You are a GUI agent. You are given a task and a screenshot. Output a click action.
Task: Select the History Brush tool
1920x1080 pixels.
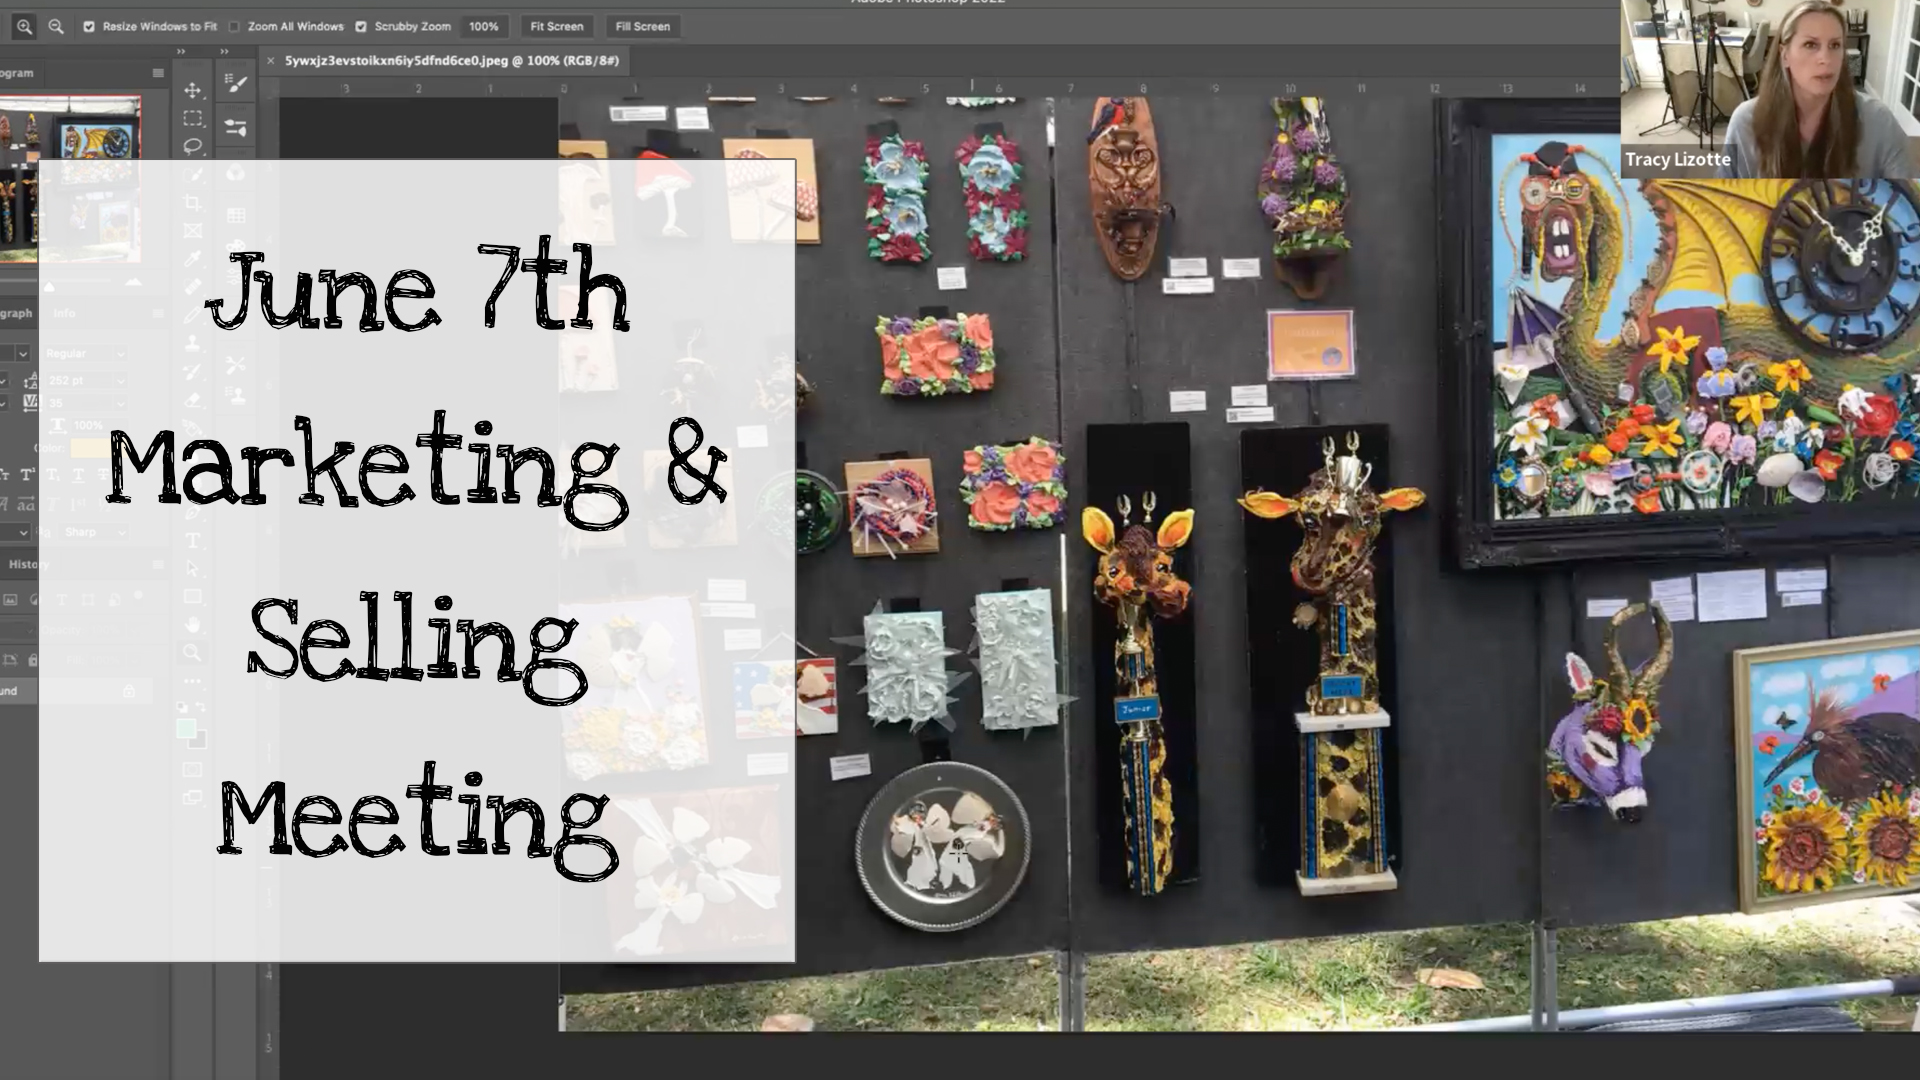[192, 371]
